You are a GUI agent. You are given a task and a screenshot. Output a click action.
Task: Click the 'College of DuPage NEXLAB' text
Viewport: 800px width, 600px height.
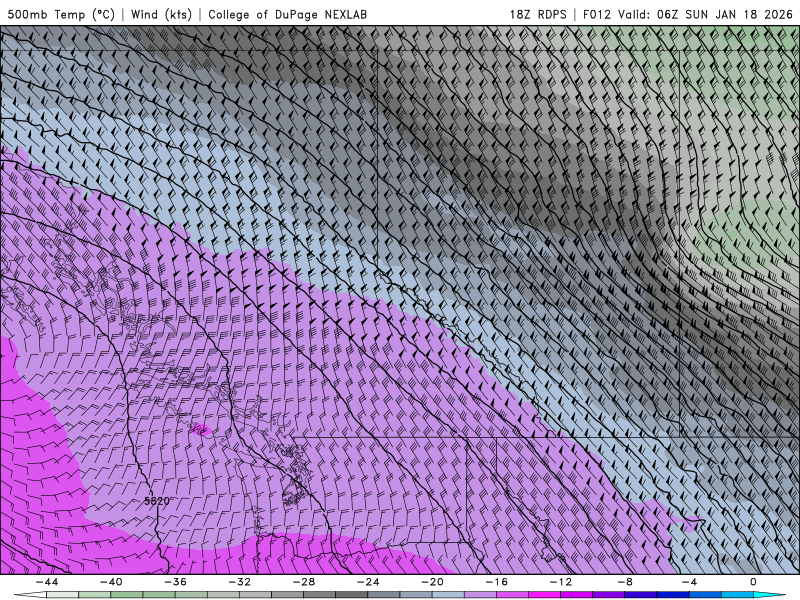coord(287,14)
